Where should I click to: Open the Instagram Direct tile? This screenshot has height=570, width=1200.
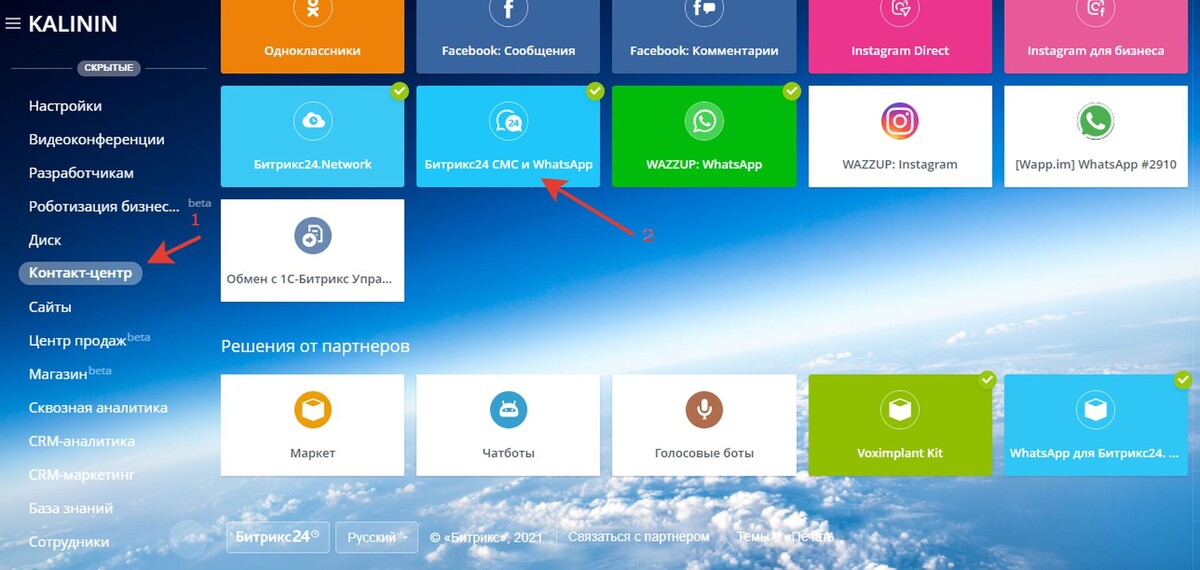(x=900, y=36)
